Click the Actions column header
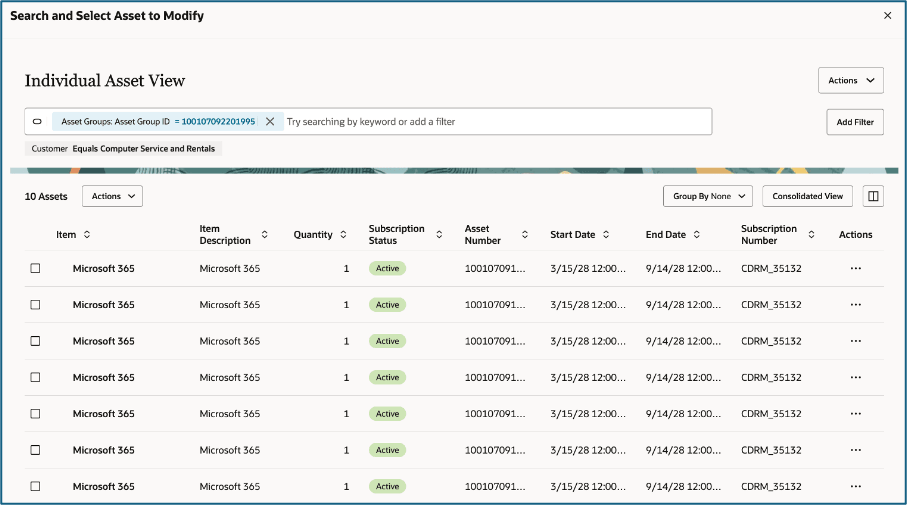The width and height of the screenshot is (908, 506). [x=855, y=234]
